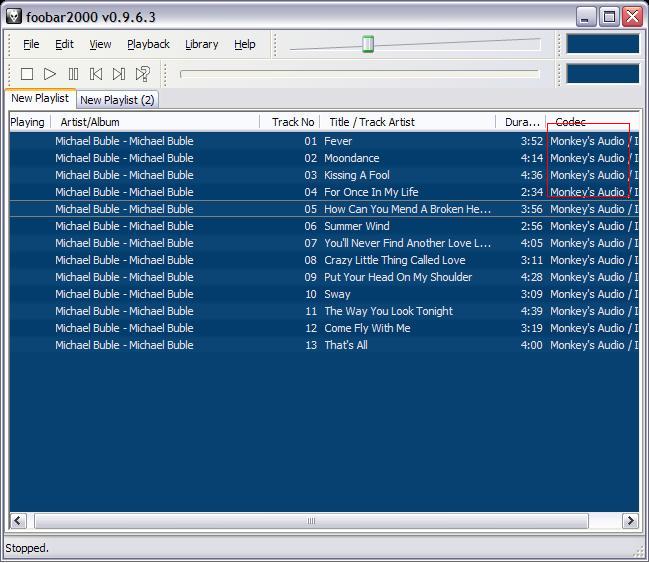
Task: Select track 13 That's All
Action: pos(324,345)
